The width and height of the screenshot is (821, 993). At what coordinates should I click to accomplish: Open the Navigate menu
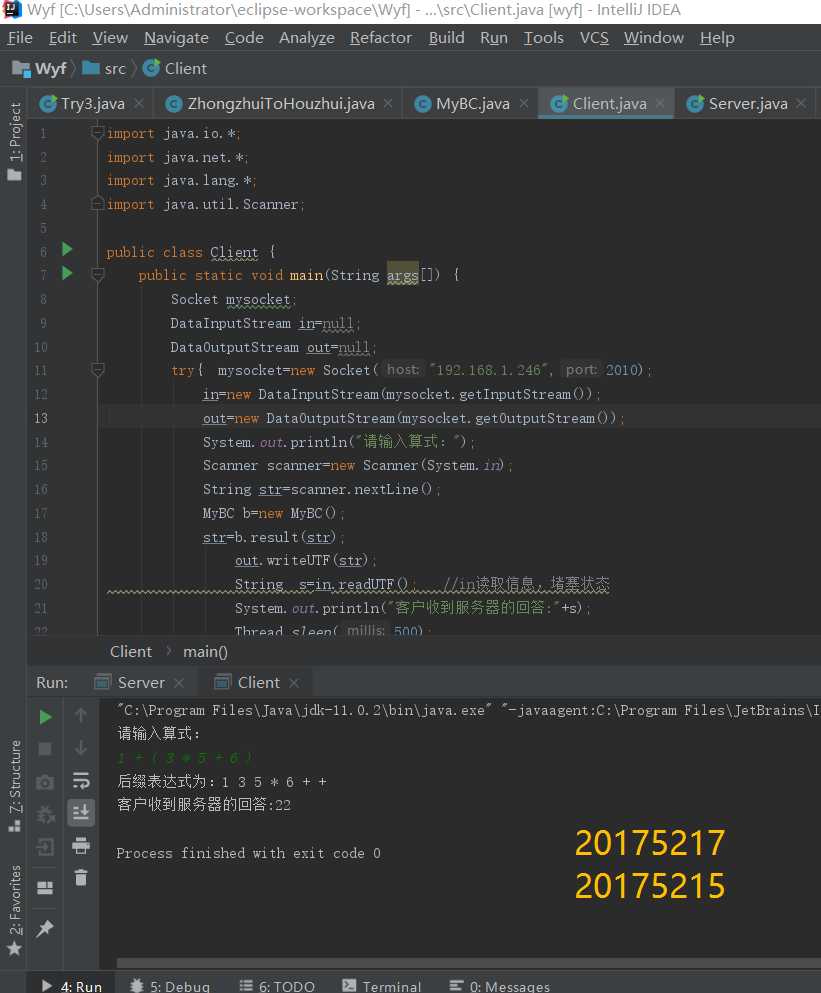(x=176, y=38)
